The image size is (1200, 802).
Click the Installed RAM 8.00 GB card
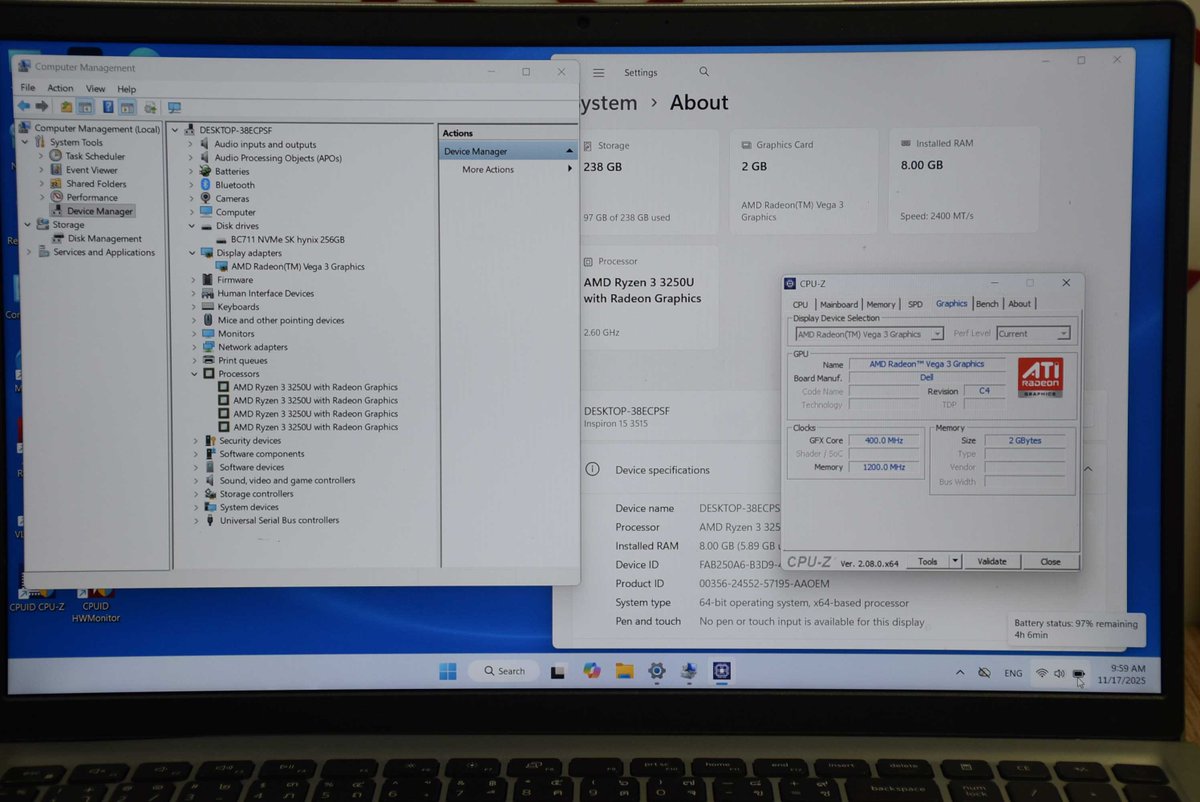[963, 180]
